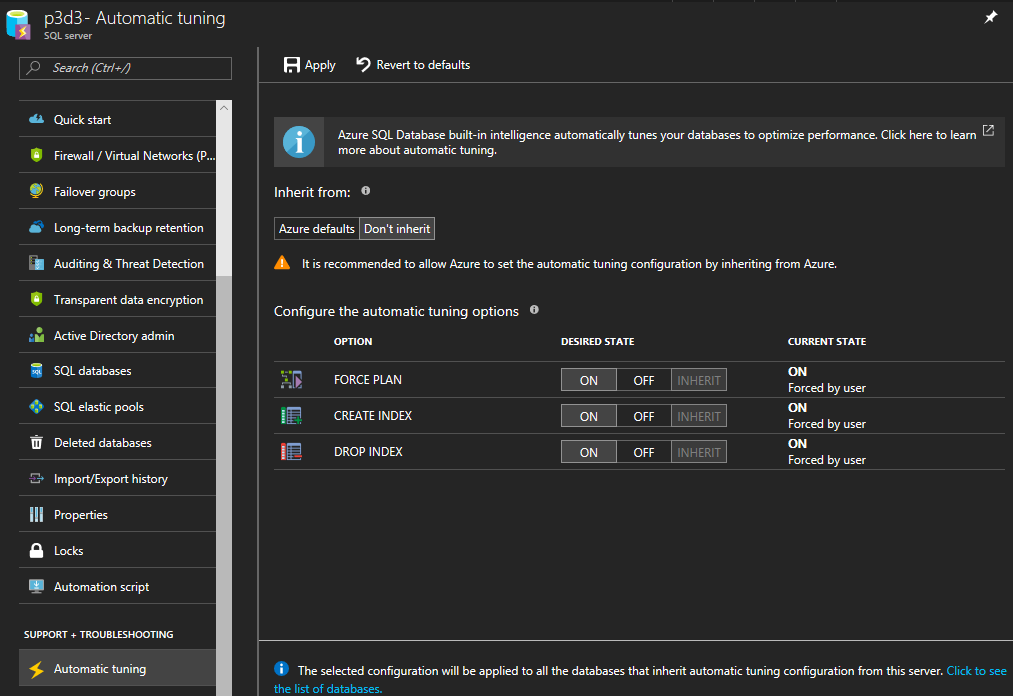Select the Don't inherit option

(397, 229)
